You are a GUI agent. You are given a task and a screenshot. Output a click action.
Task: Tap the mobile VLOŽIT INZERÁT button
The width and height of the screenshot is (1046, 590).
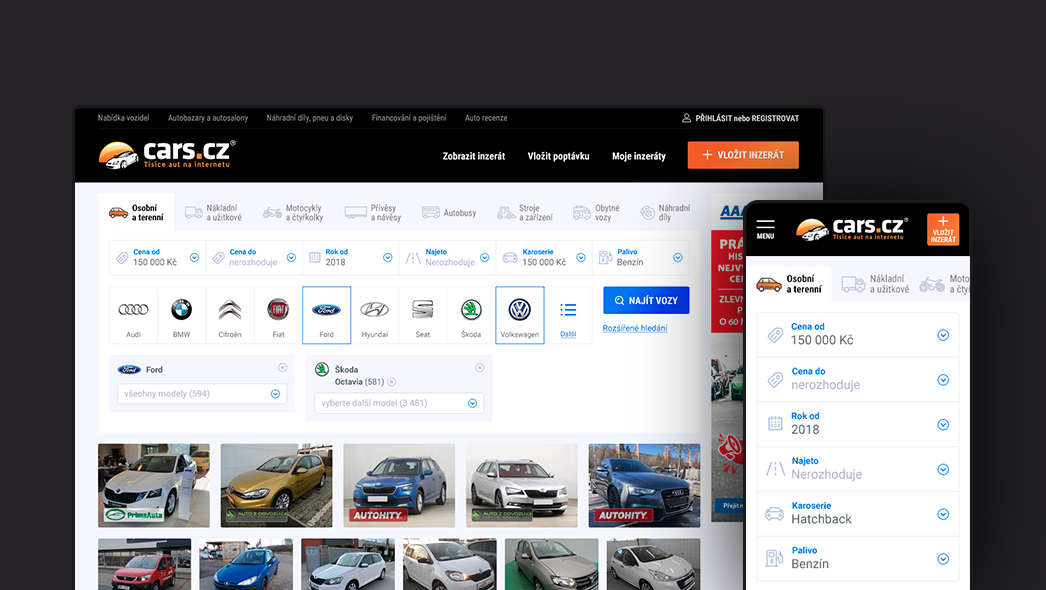coord(943,229)
